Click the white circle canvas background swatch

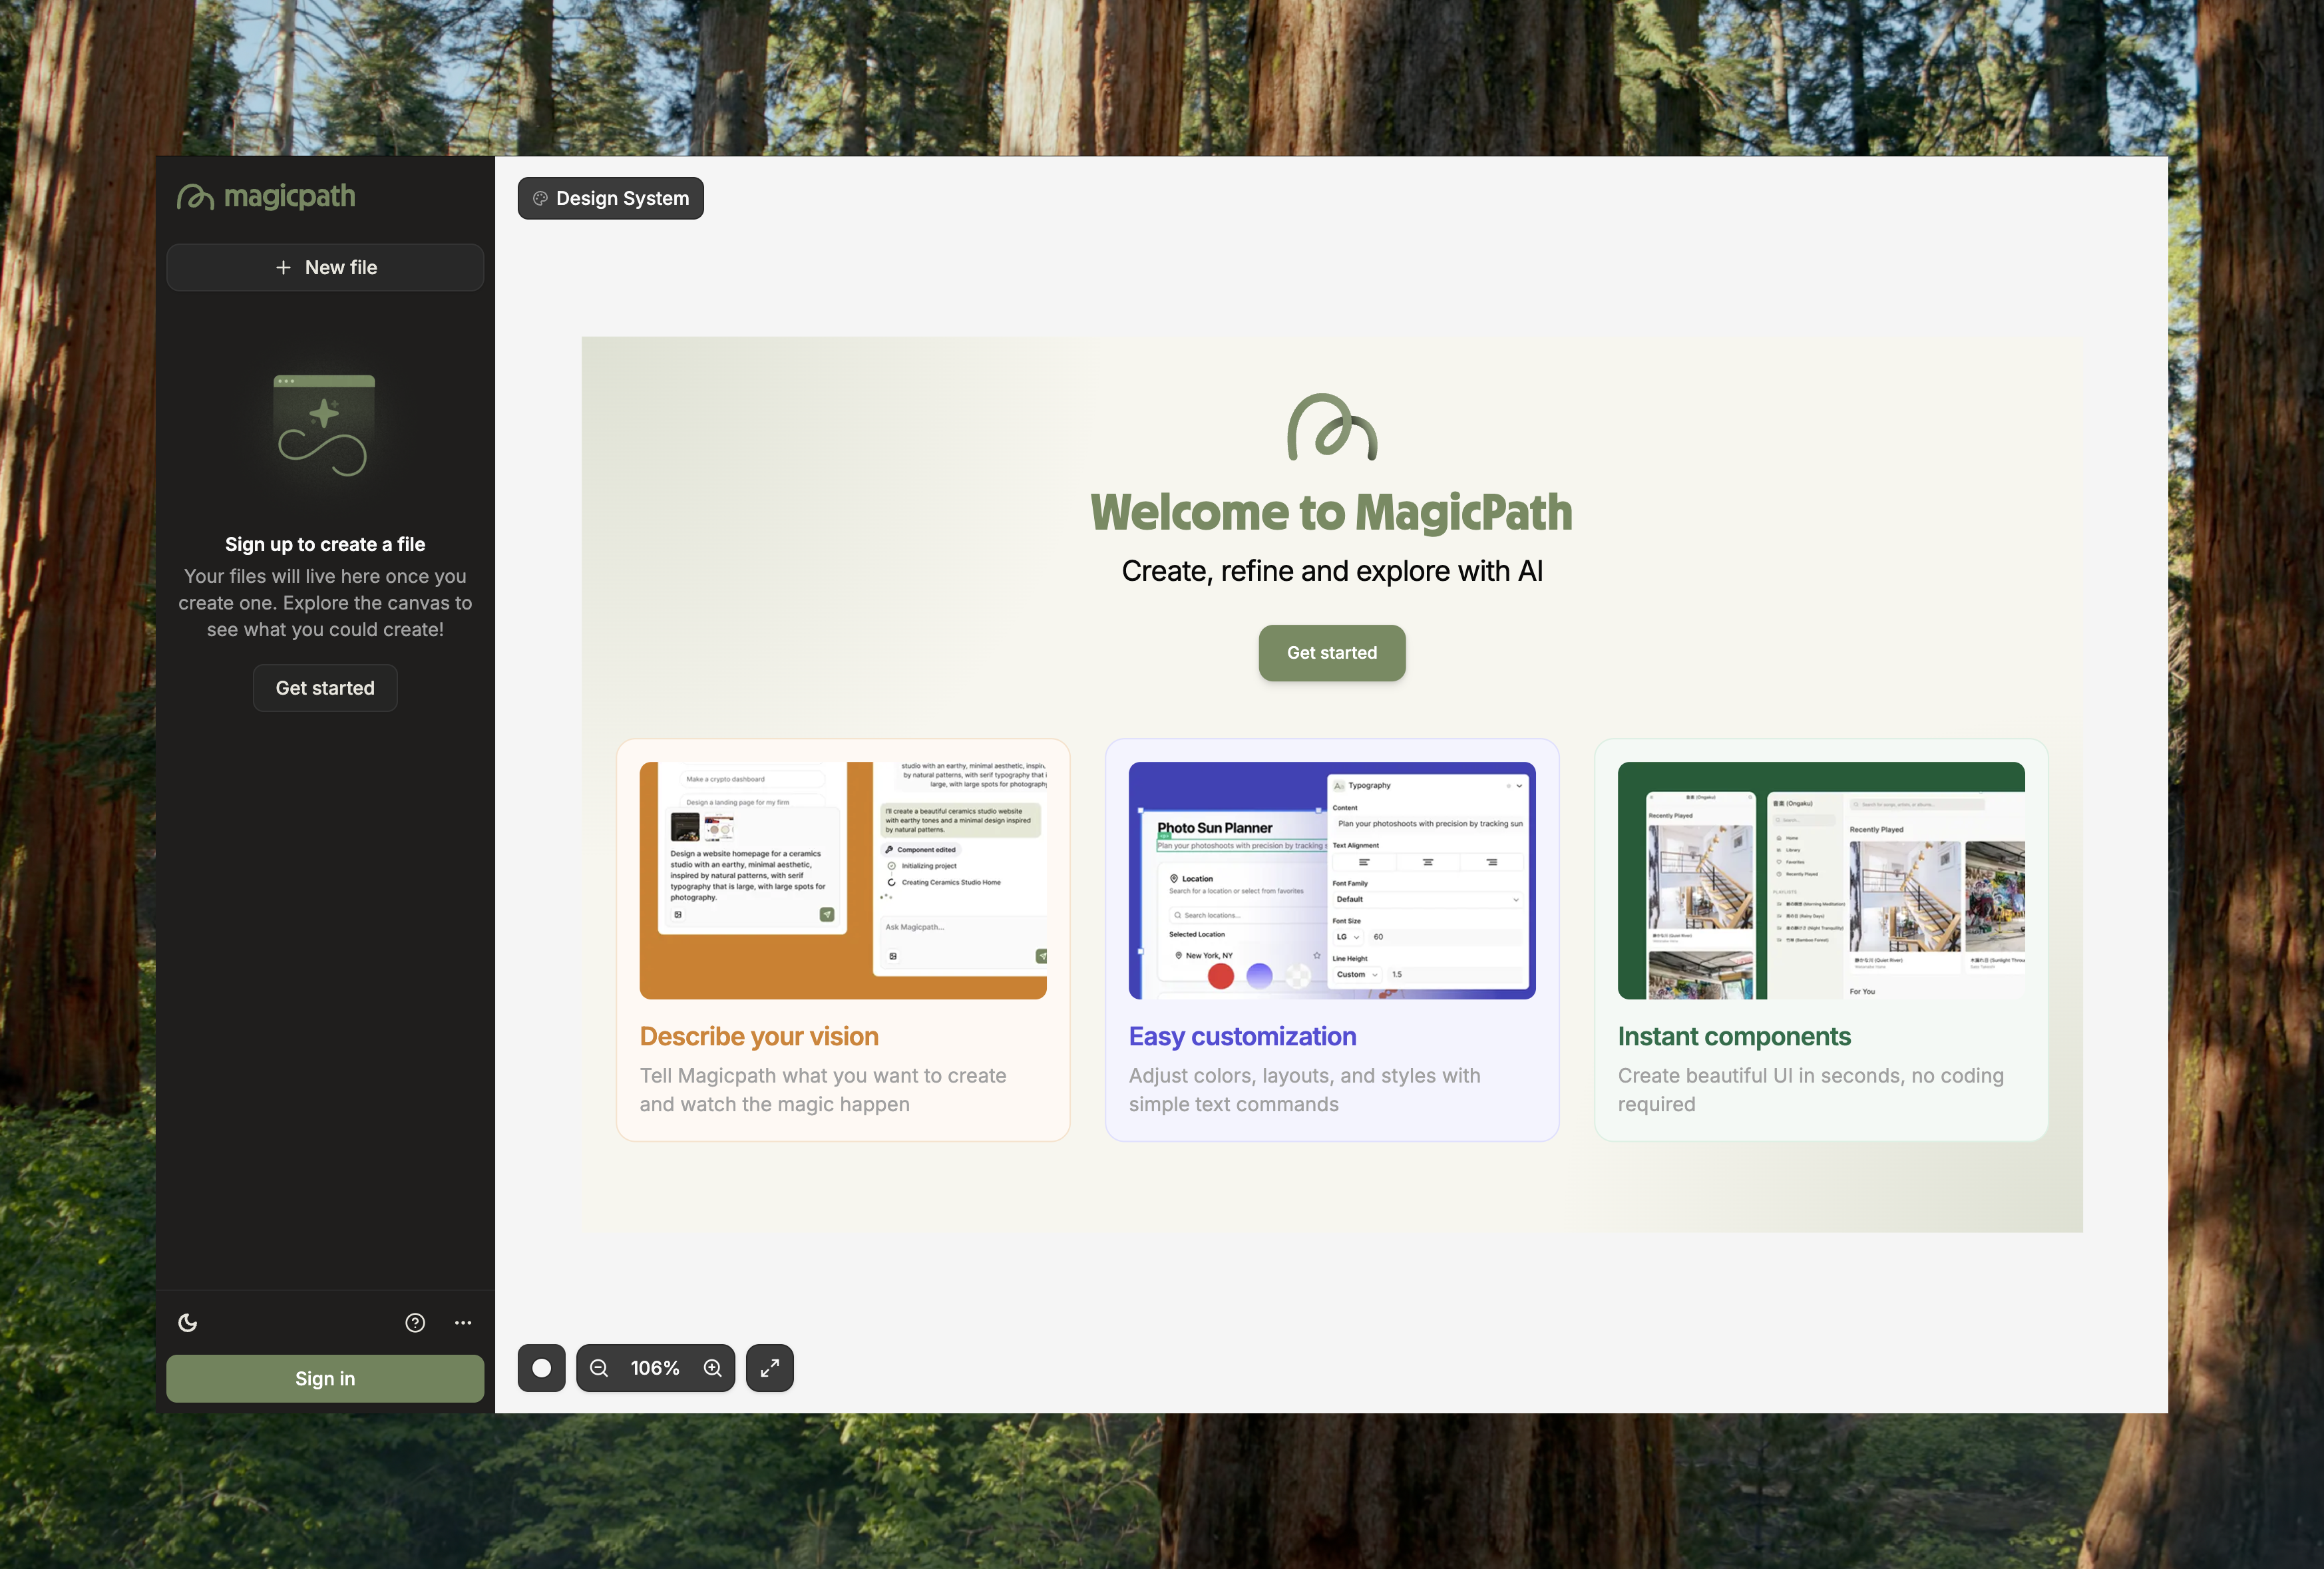point(541,1368)
